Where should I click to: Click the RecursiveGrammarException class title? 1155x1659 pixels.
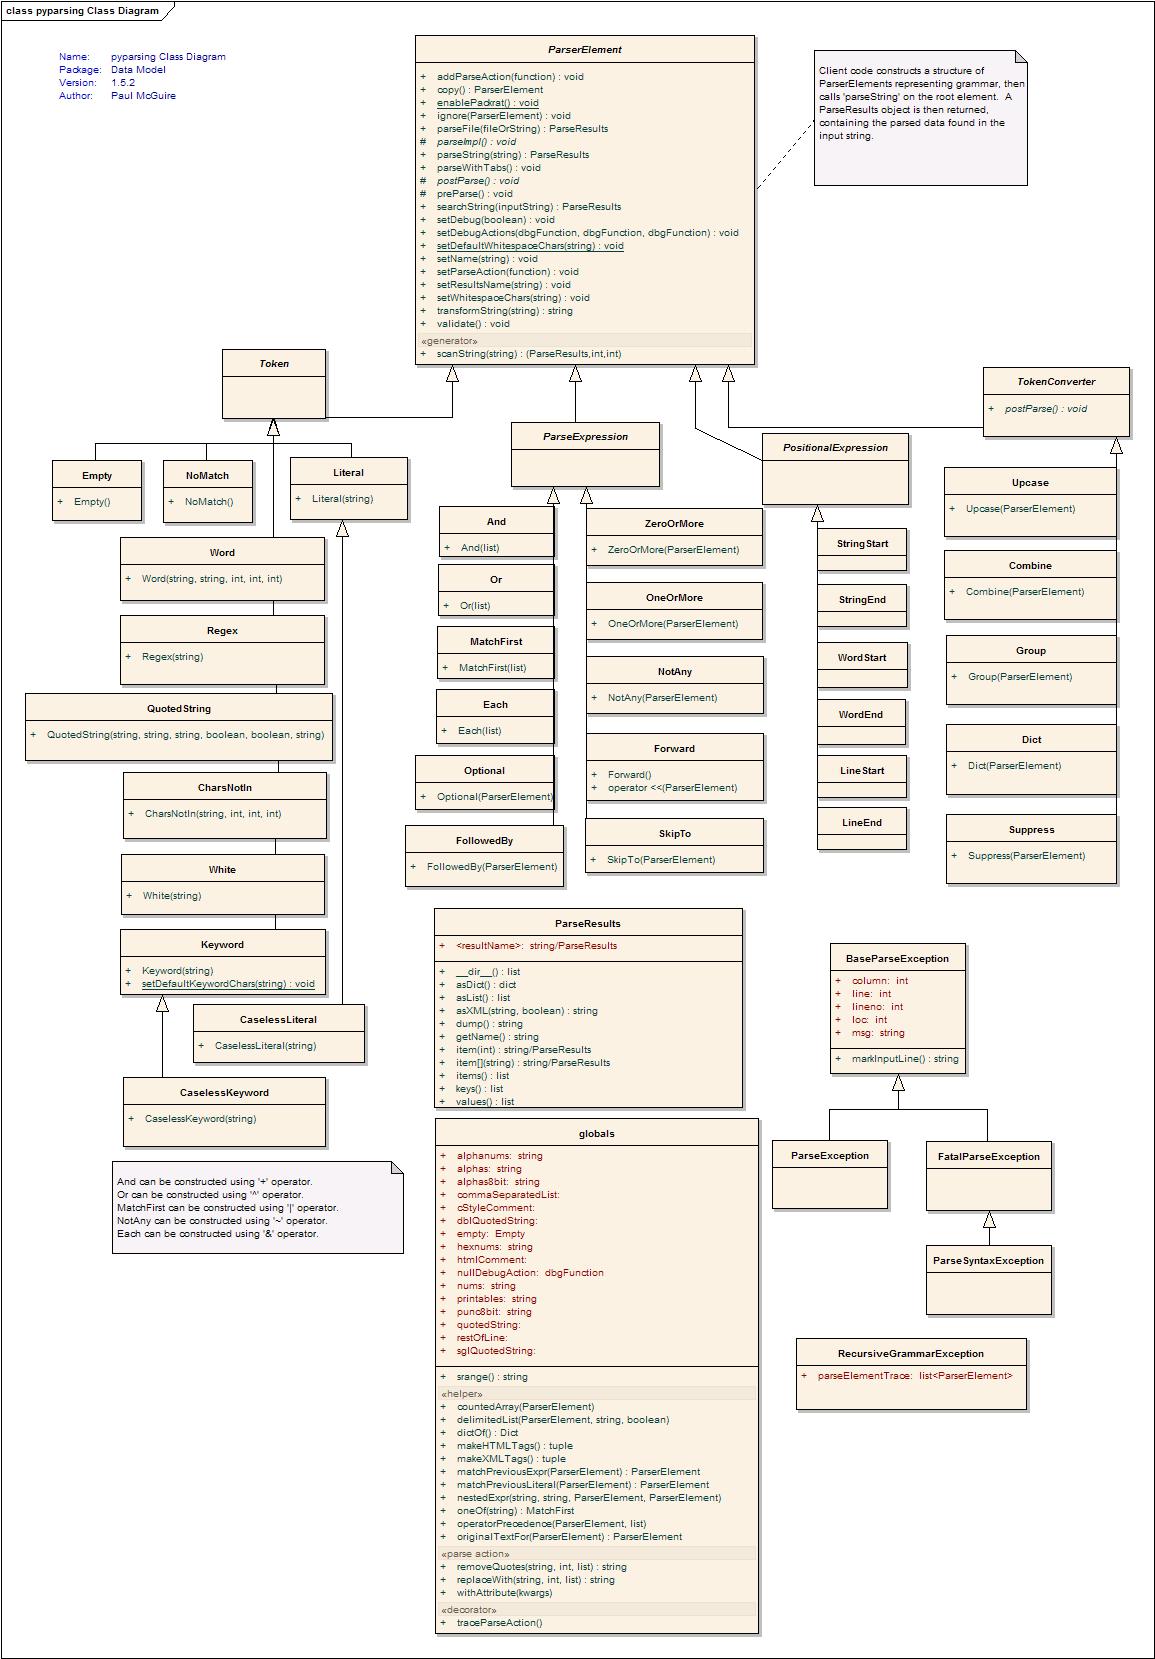tap(910, 1353)
